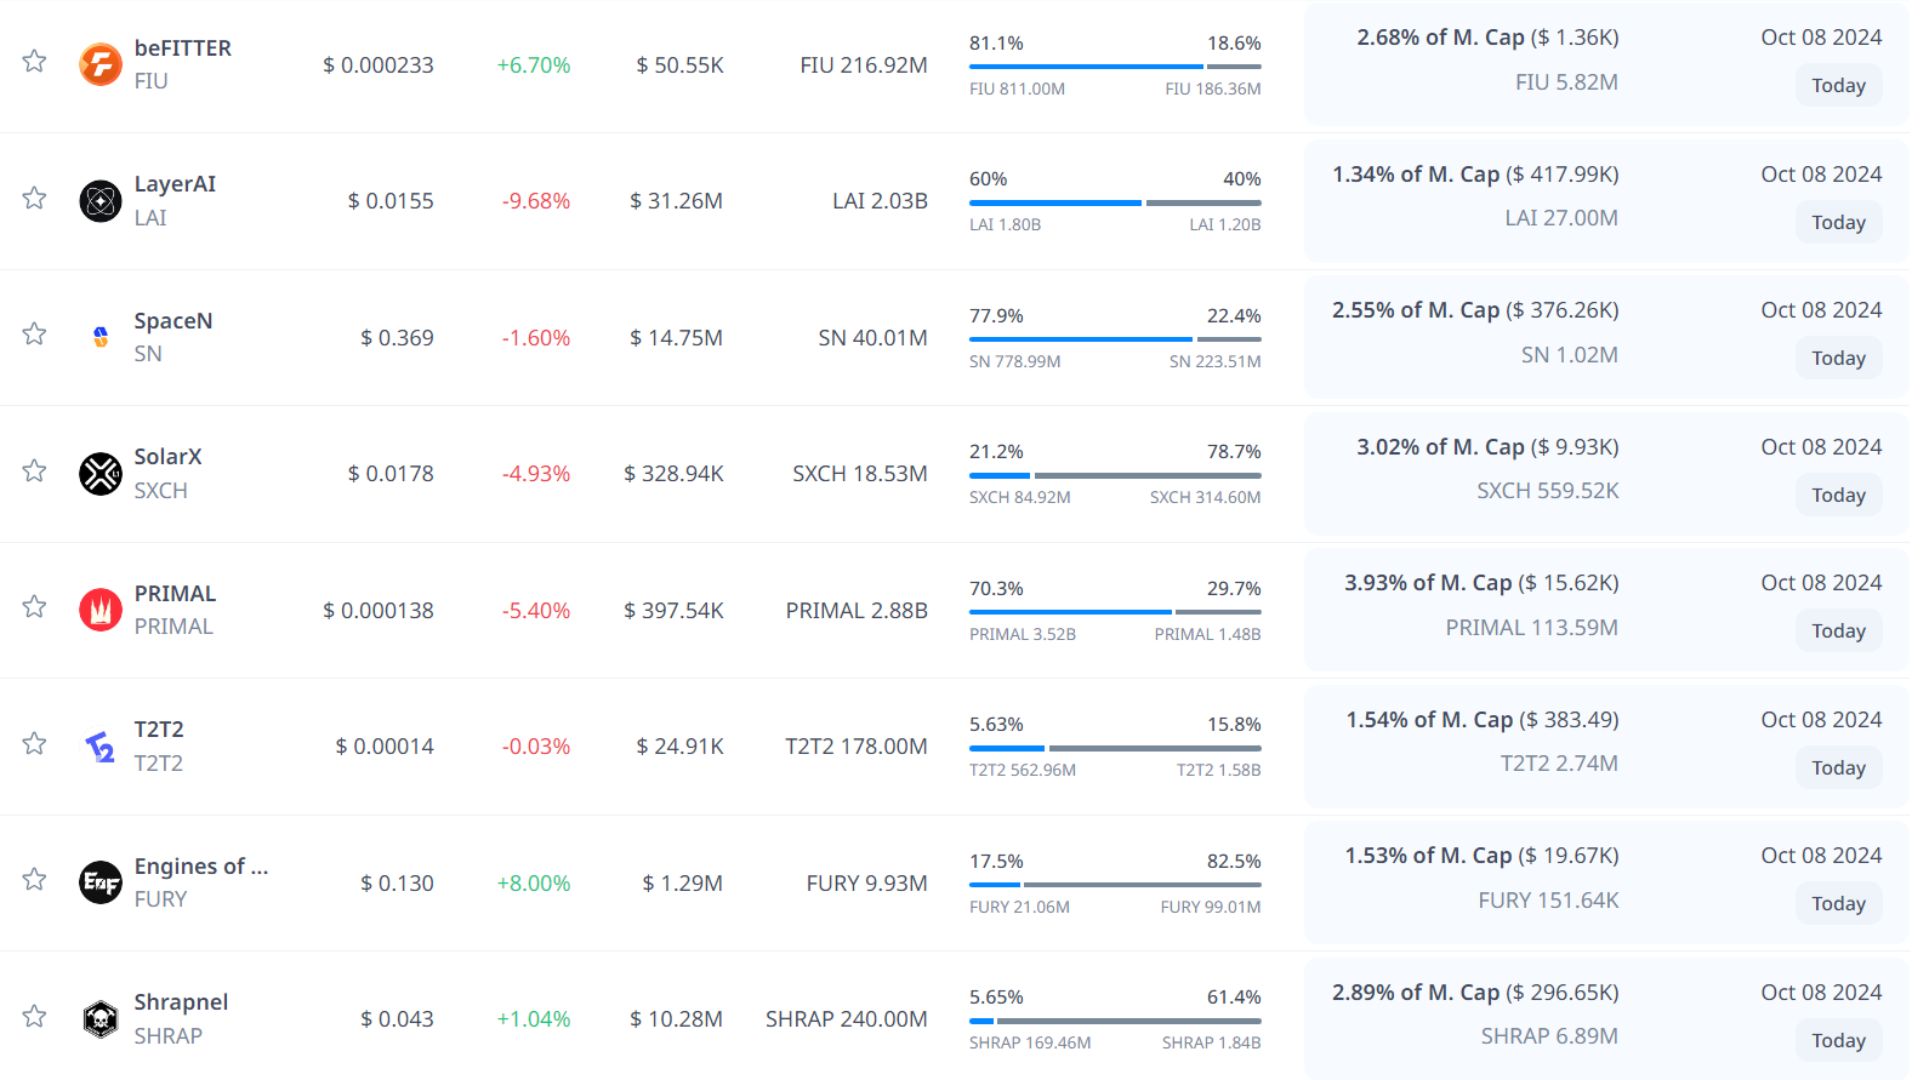Click the PRIMAL red logo icon
Screen dimensions: 1920x1080
coord(100,610)
